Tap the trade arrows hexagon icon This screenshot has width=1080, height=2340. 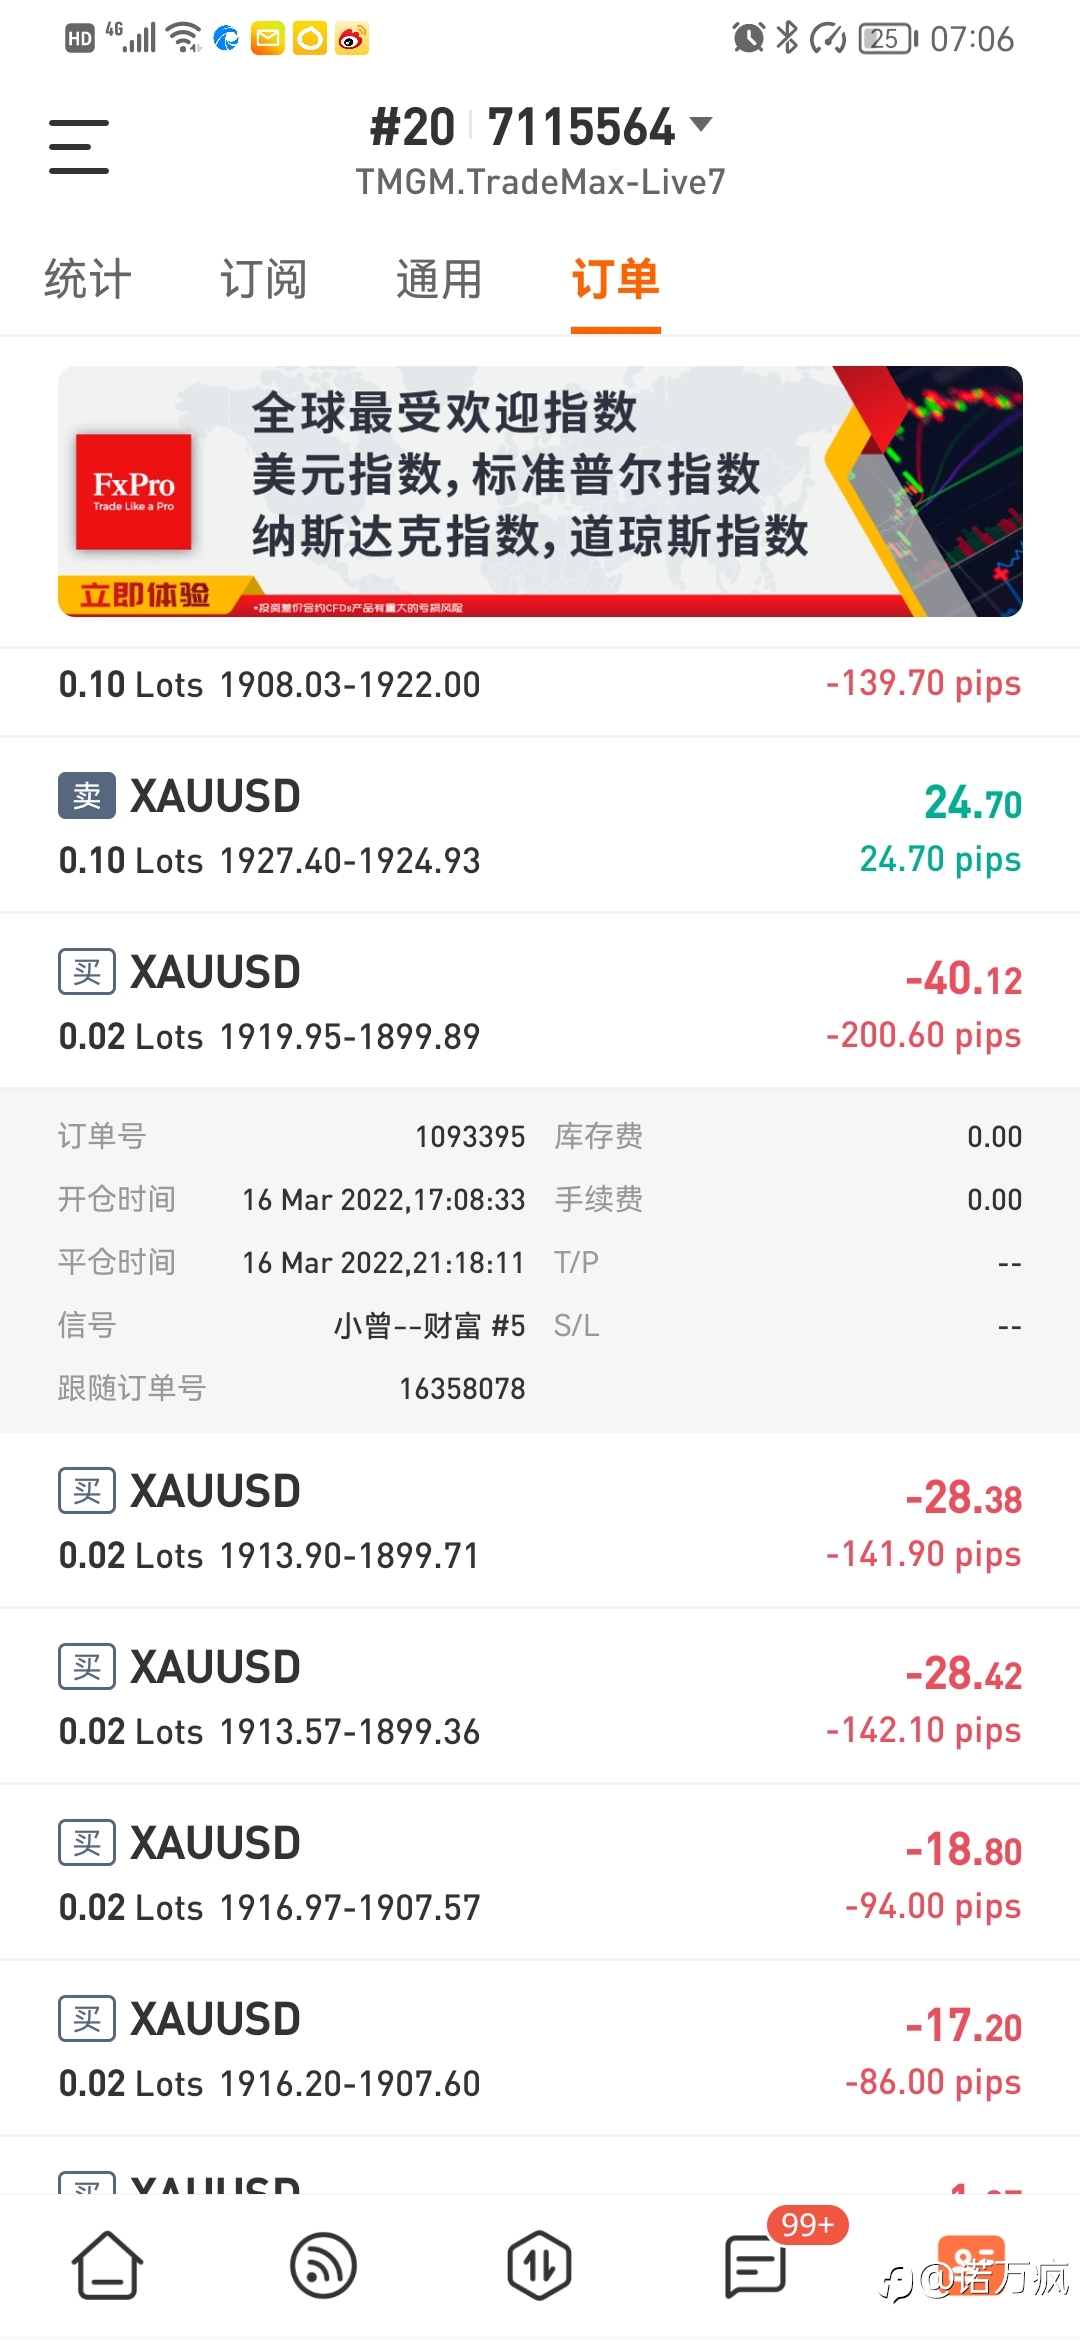pyautogui.click(x=539, y=2264)
